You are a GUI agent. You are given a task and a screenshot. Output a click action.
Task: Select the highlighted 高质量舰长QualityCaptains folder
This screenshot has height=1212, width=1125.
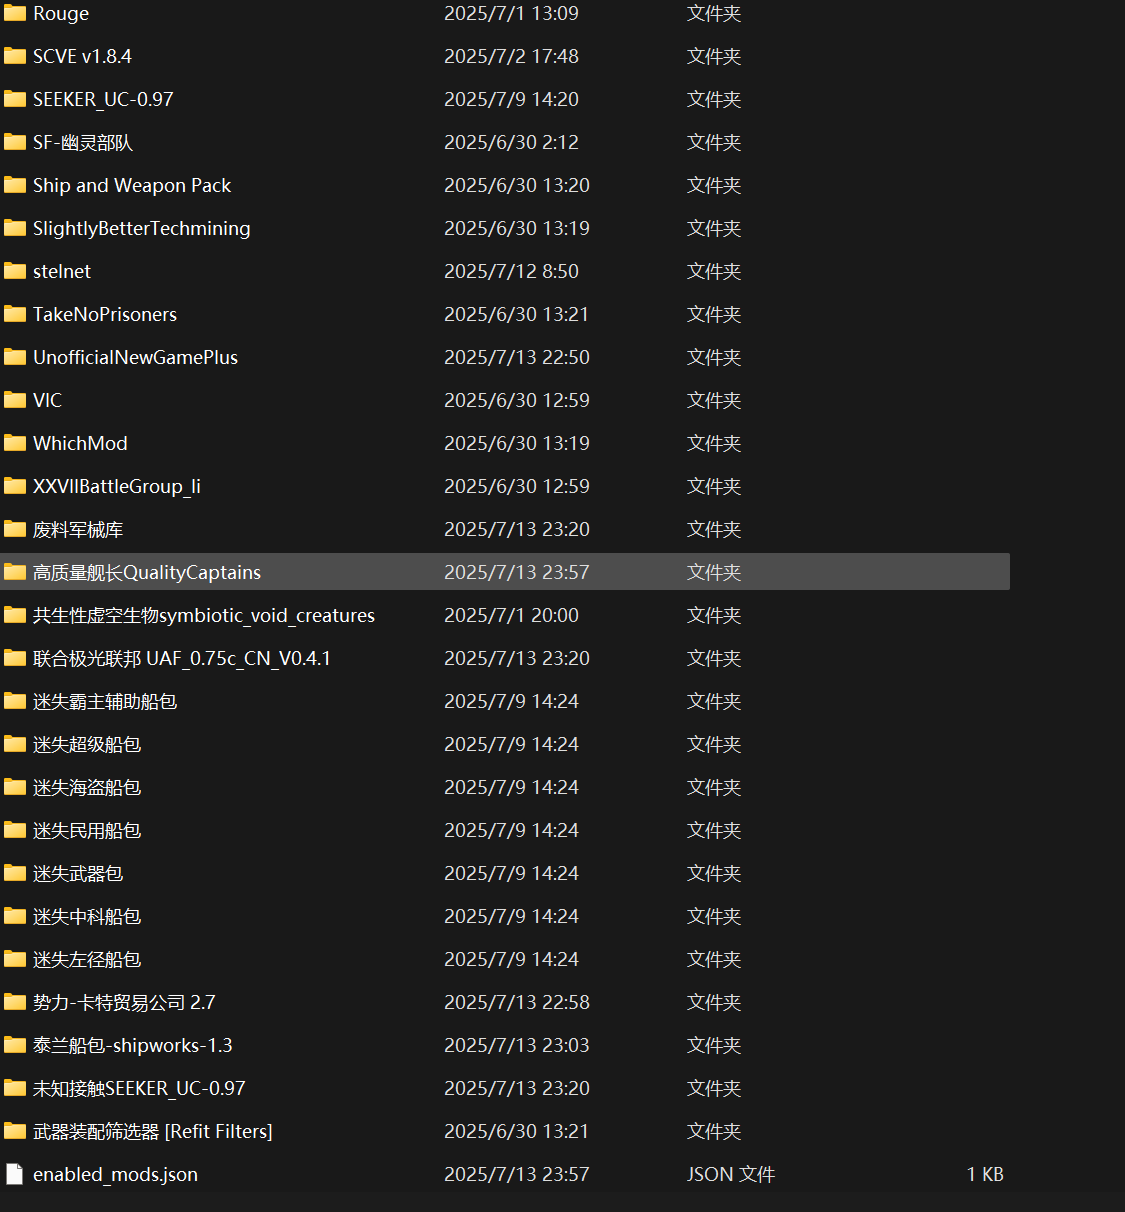pyautogui.click(x=147, y=572)
